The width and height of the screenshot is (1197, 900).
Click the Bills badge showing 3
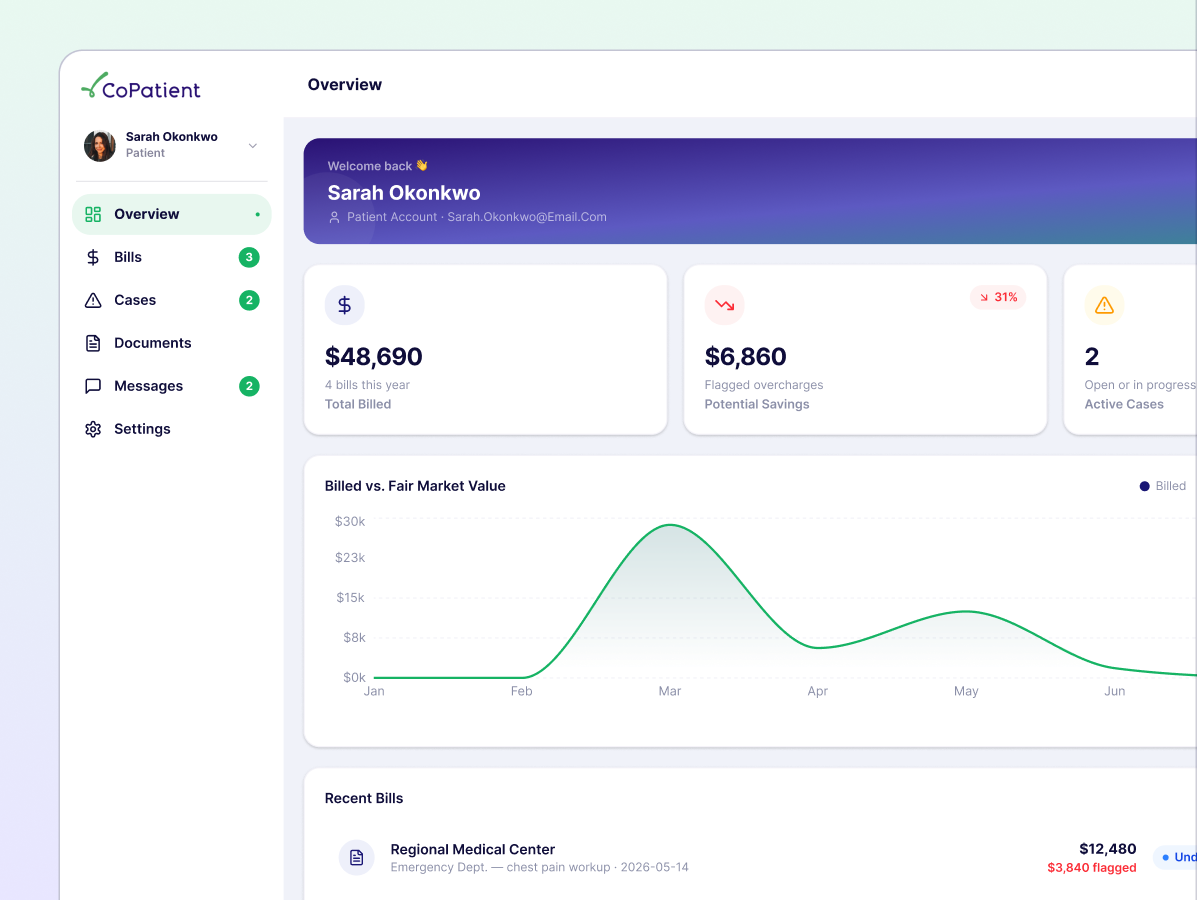249,257
